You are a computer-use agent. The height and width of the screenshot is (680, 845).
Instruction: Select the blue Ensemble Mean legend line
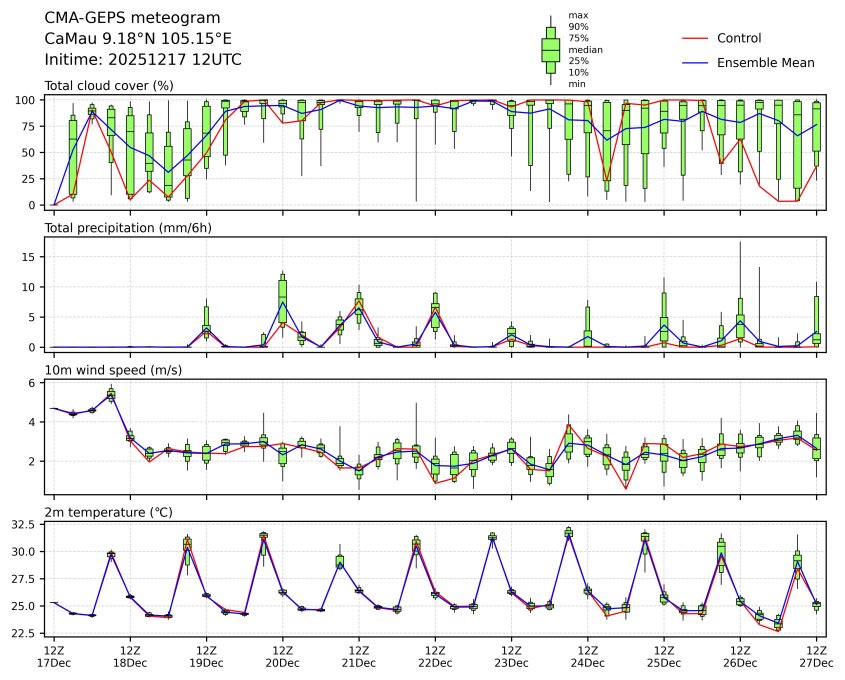point(697,62)
